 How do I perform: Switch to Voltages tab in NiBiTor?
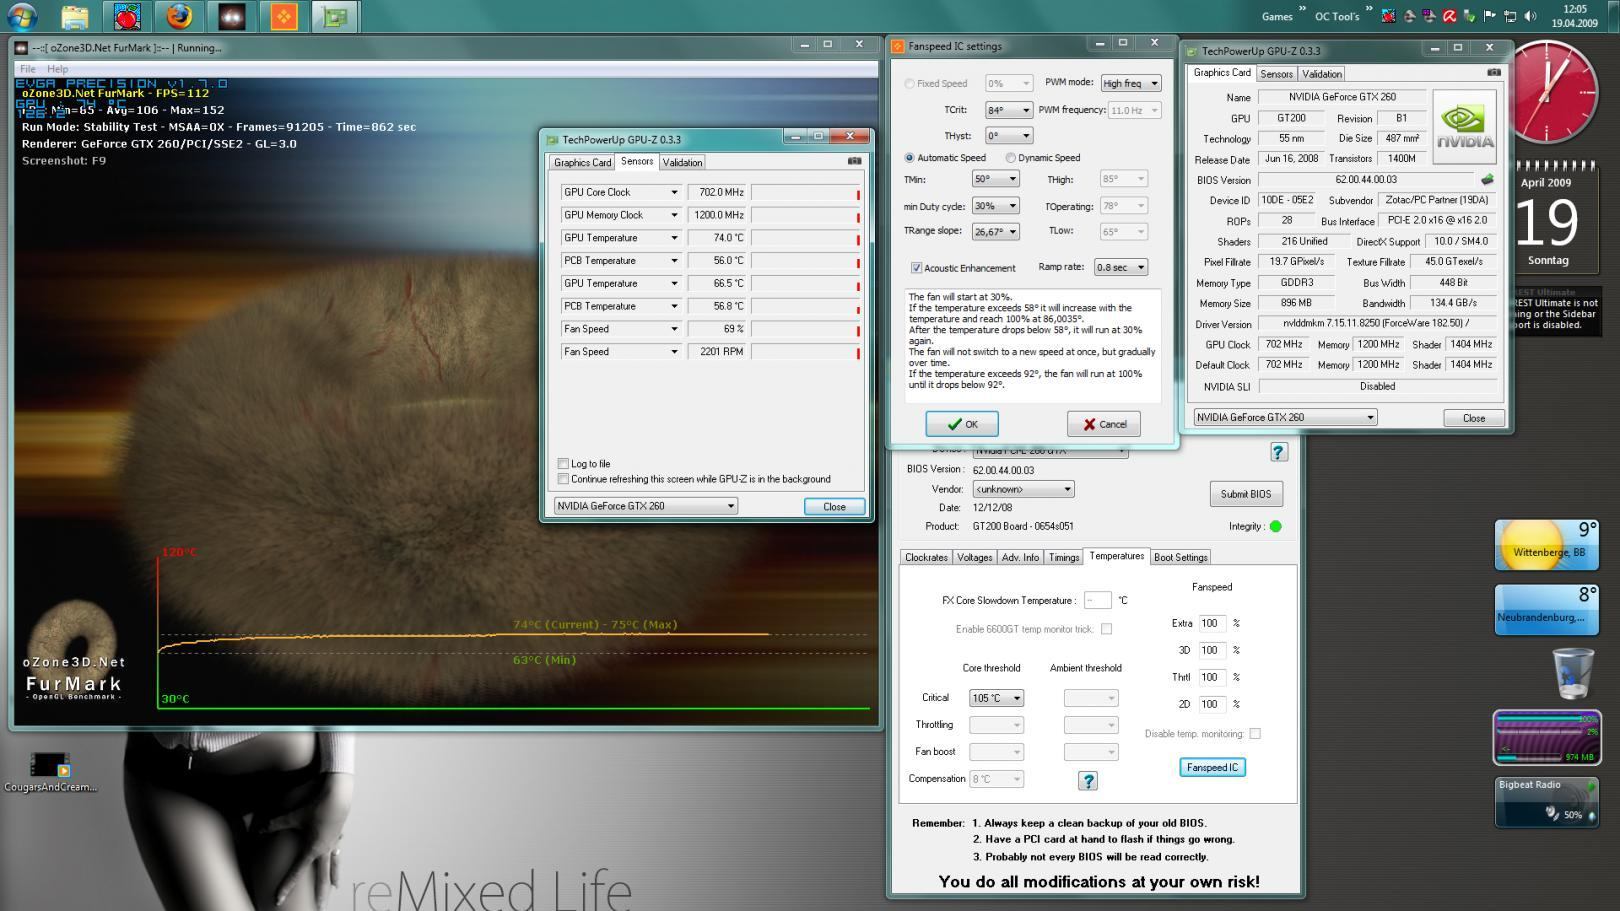pos(974,557)
